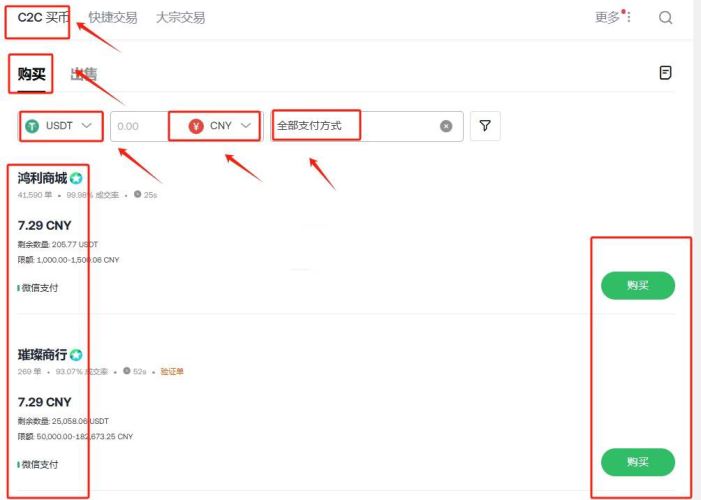Click the amount input field

136,126
